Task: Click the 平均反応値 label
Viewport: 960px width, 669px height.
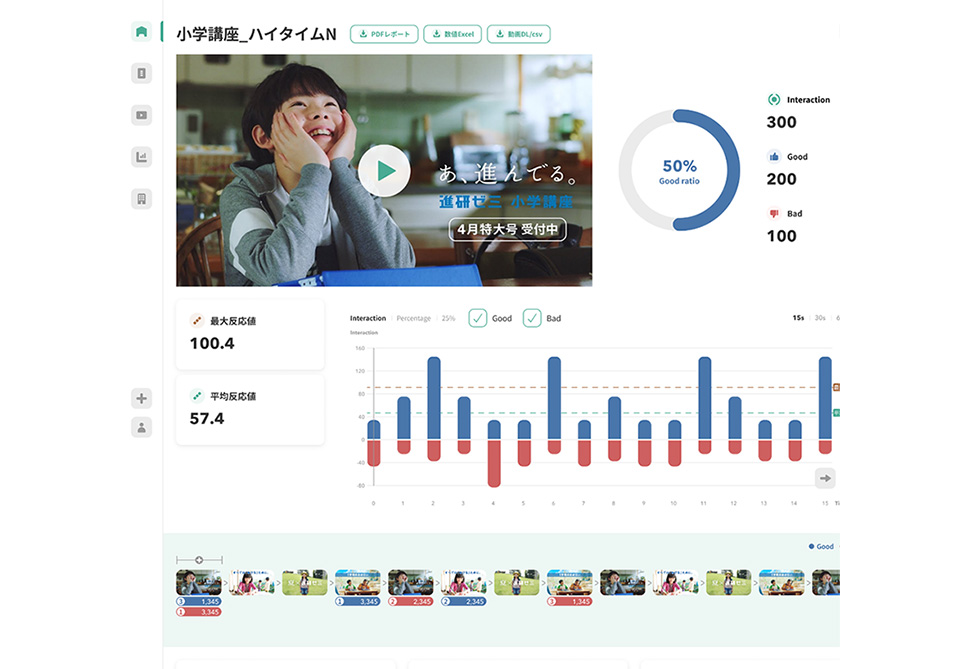Action: click(x=233, y=396)
